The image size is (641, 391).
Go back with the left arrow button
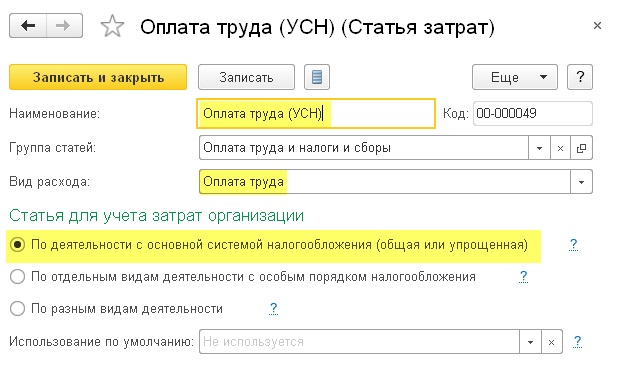pyautogui.click(x=28, y=26)
